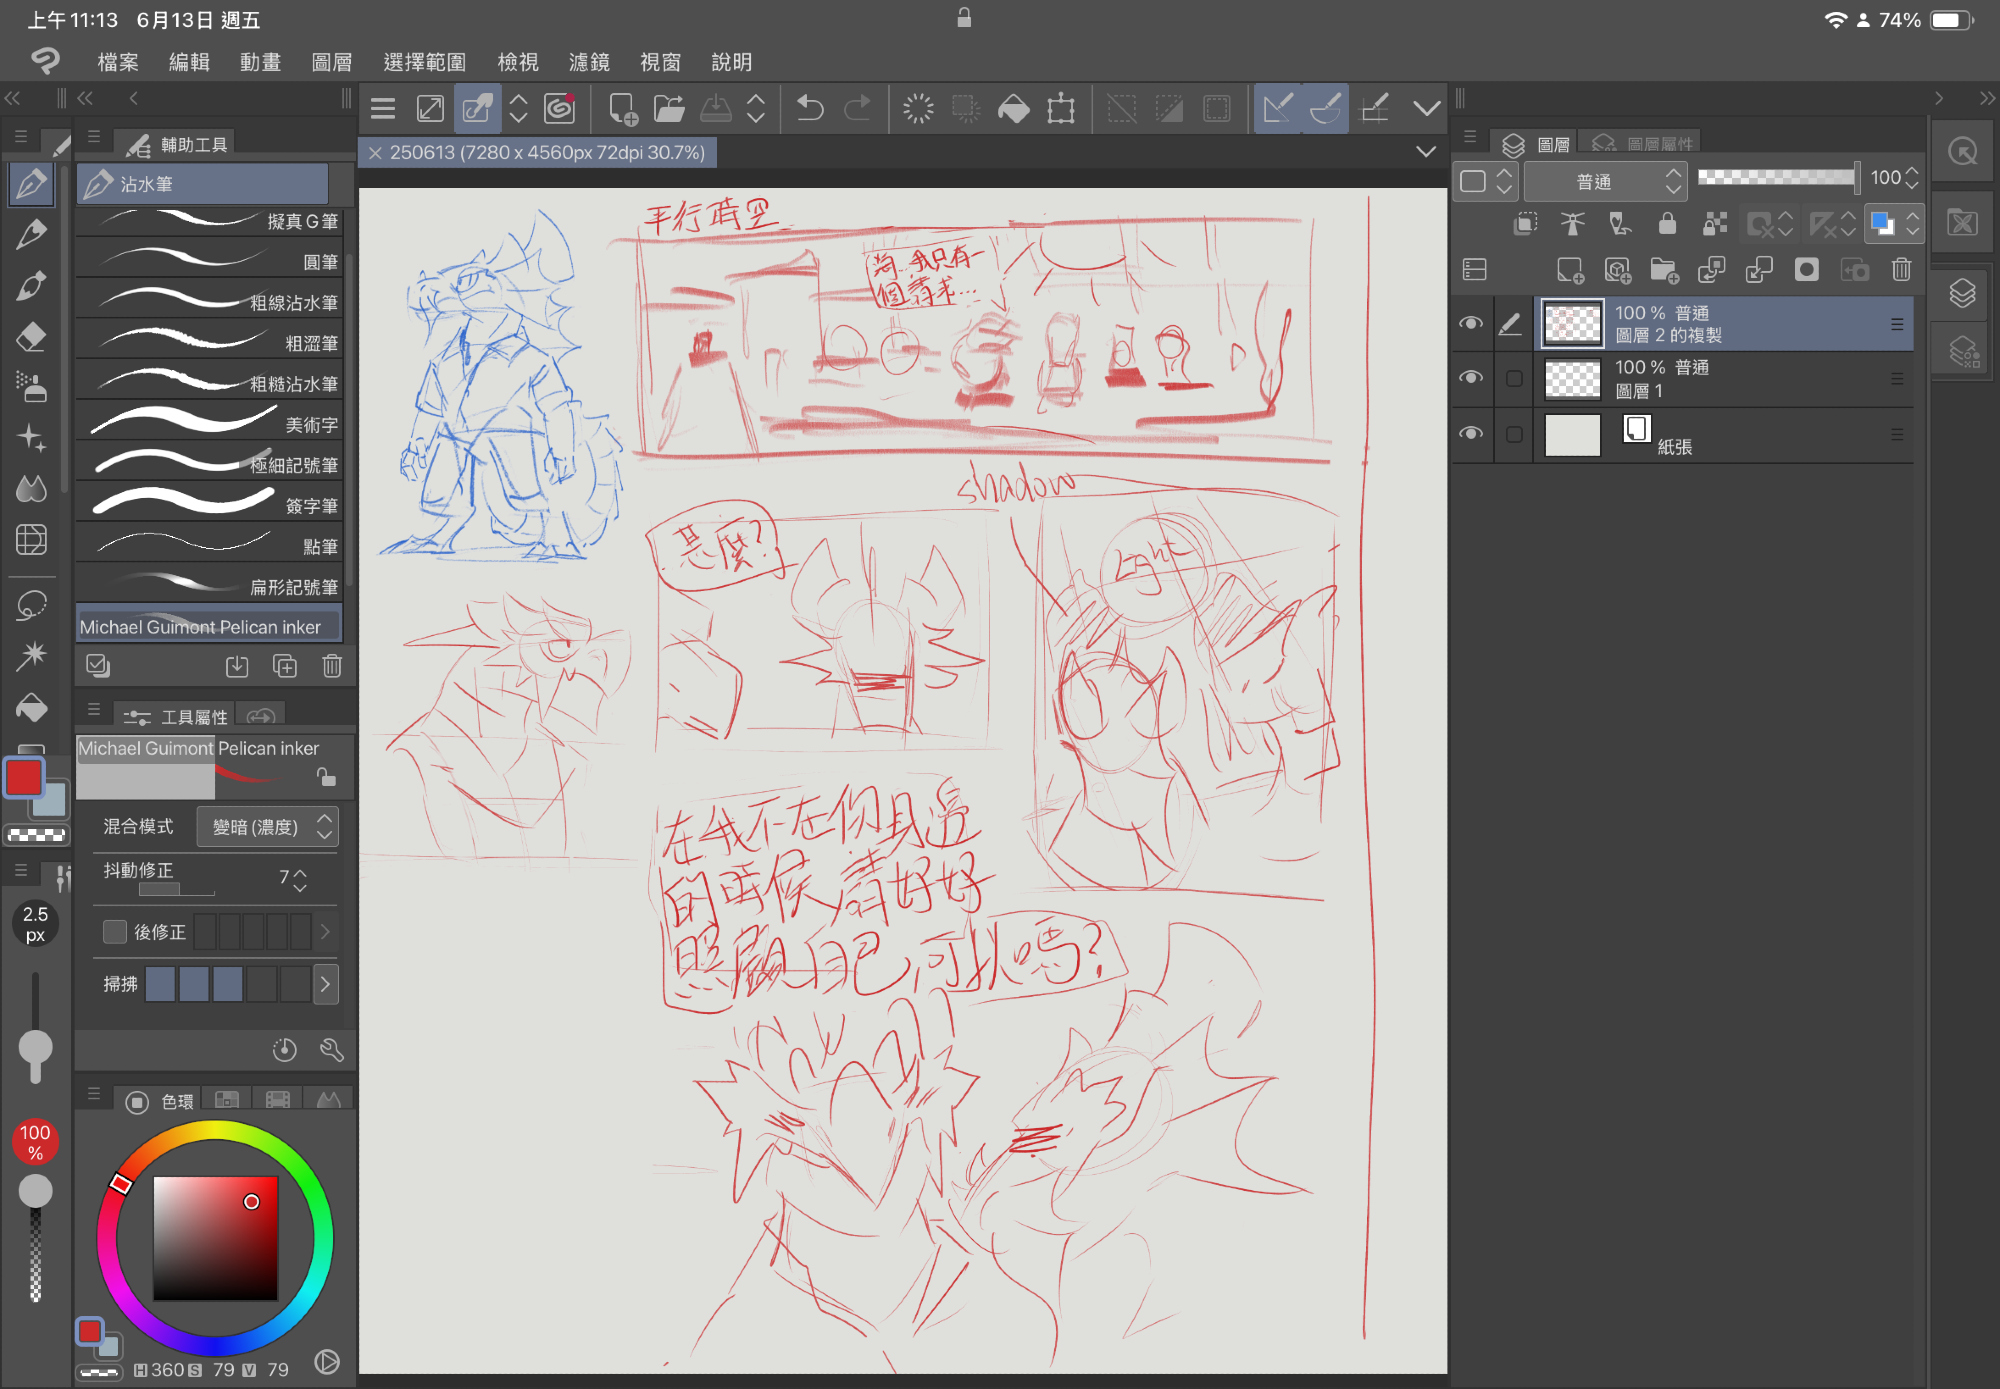This screenshot has height=1389, width=2000.
Task: Toggle visibility of 紙張 paper layer
Action: pos(1470,434)
